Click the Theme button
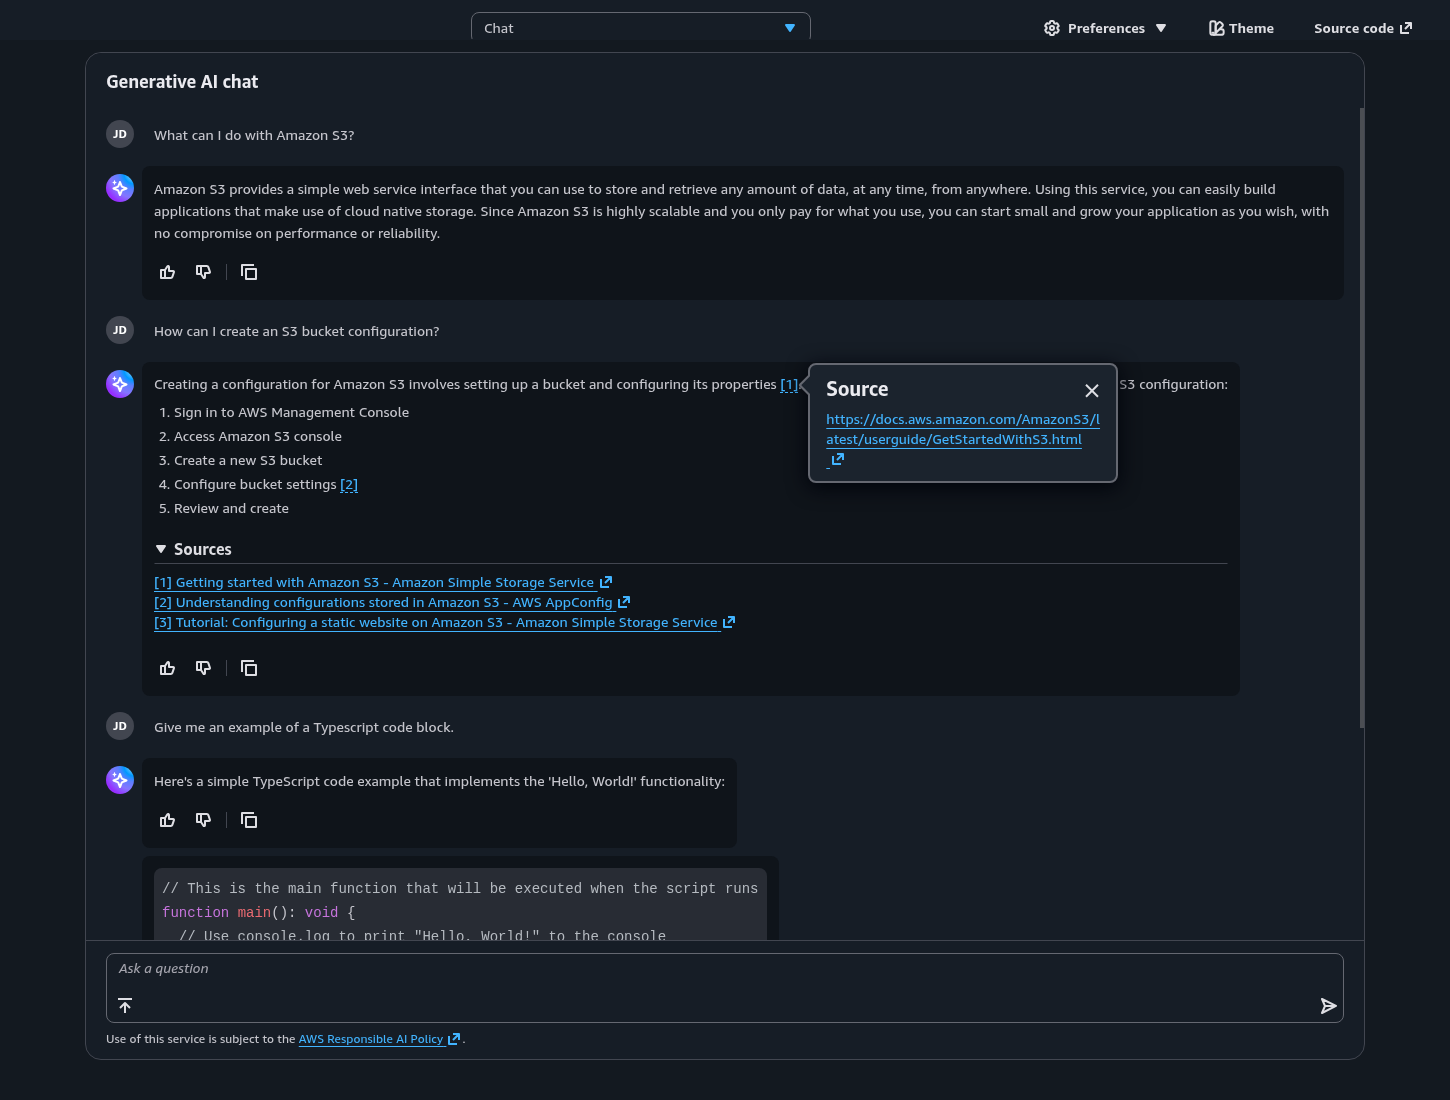Image resolution: width=1450 pixels, height=1100 pixels. pos(1241,28)
